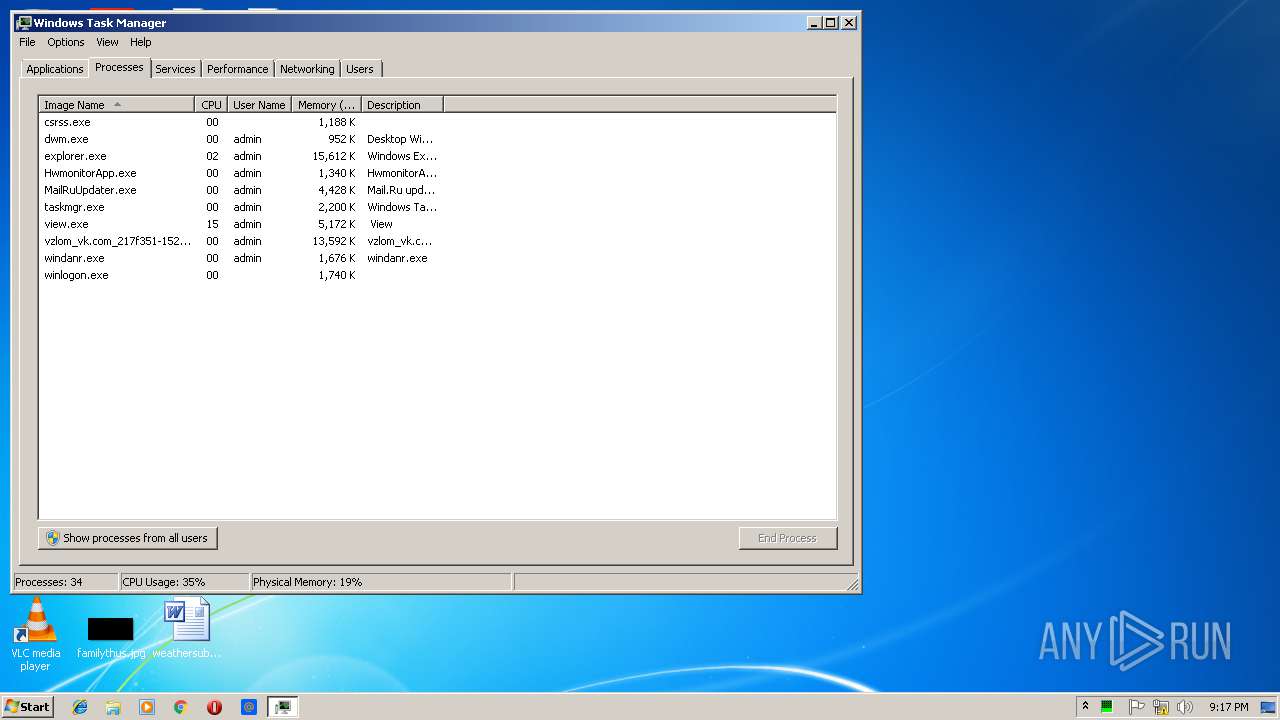Select taskmgr.exe process row
This screenshot has height=720, width=1280.
[240, 207]
